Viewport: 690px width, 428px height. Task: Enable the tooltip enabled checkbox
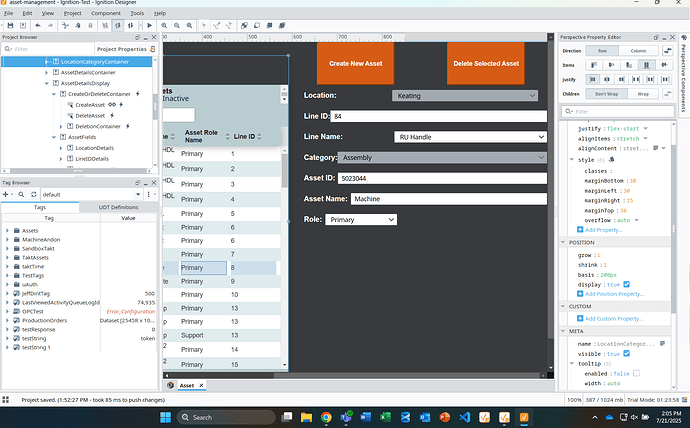636,373
